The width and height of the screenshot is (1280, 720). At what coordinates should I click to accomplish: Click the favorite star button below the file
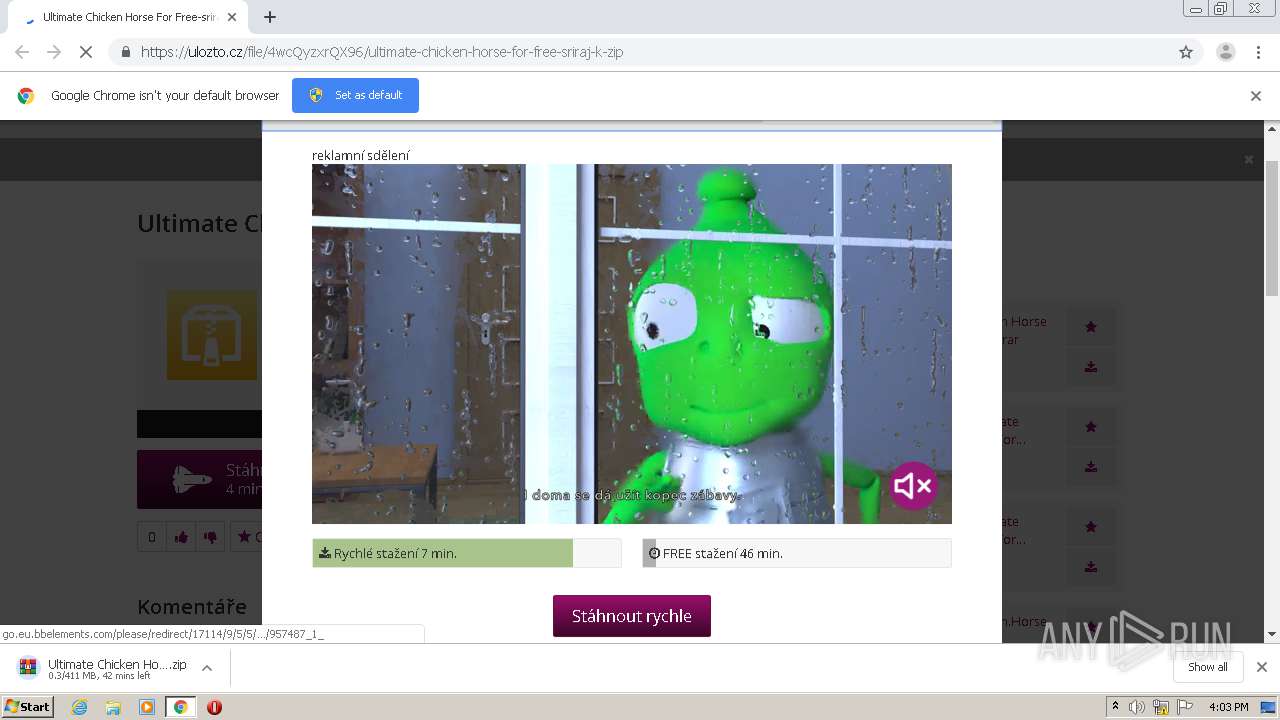click(246, 537)
